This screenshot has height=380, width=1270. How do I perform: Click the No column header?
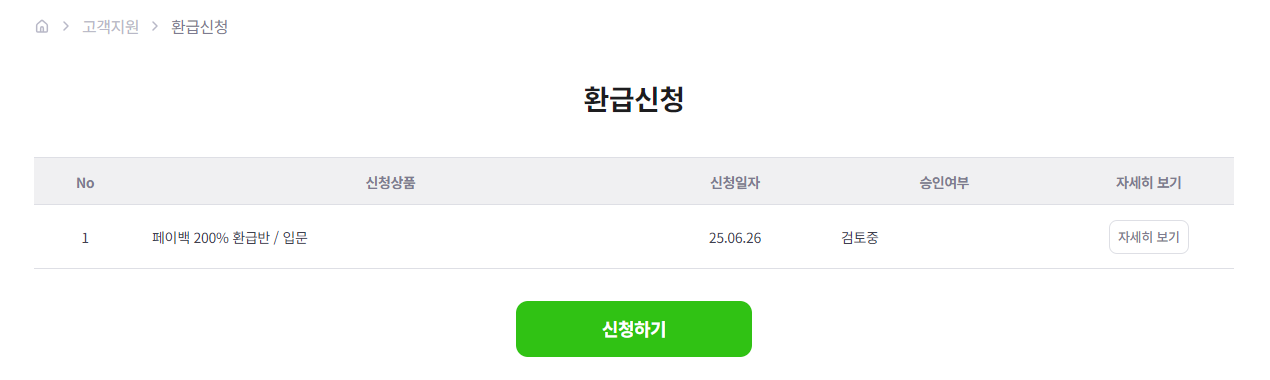pos(85,183)
